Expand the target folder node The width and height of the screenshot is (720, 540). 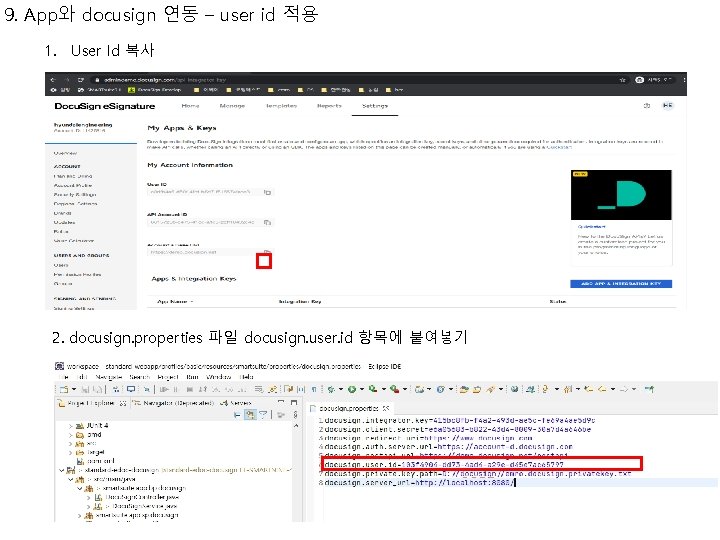point(71,453)
